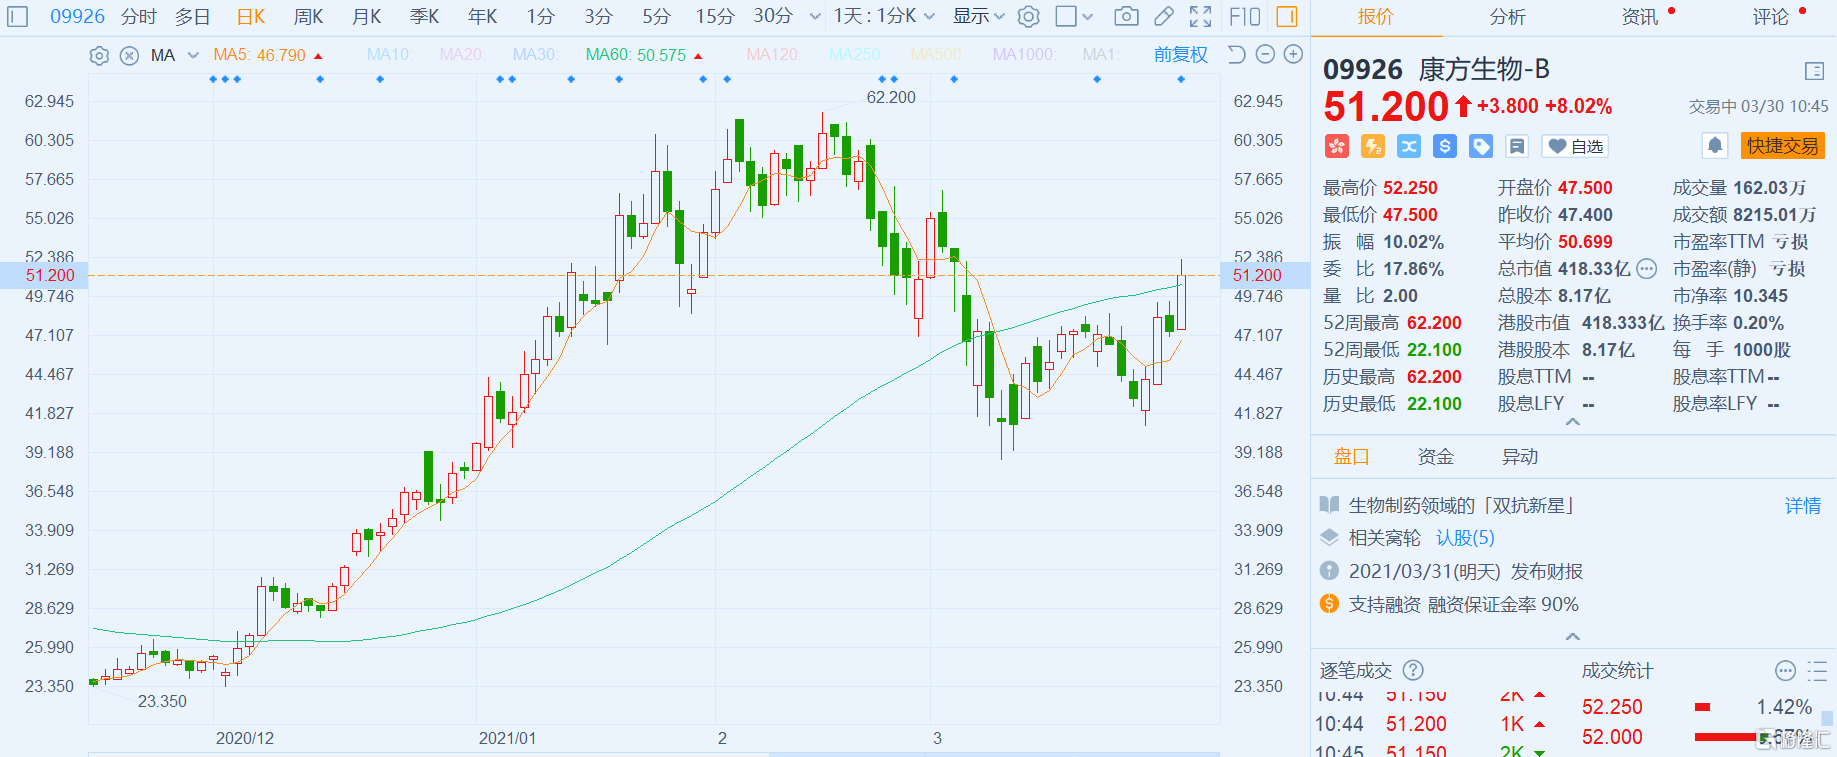Remove MA indicator with the X icon
This screenshot has height=757, width=1837.
click(x=129, y=56)
